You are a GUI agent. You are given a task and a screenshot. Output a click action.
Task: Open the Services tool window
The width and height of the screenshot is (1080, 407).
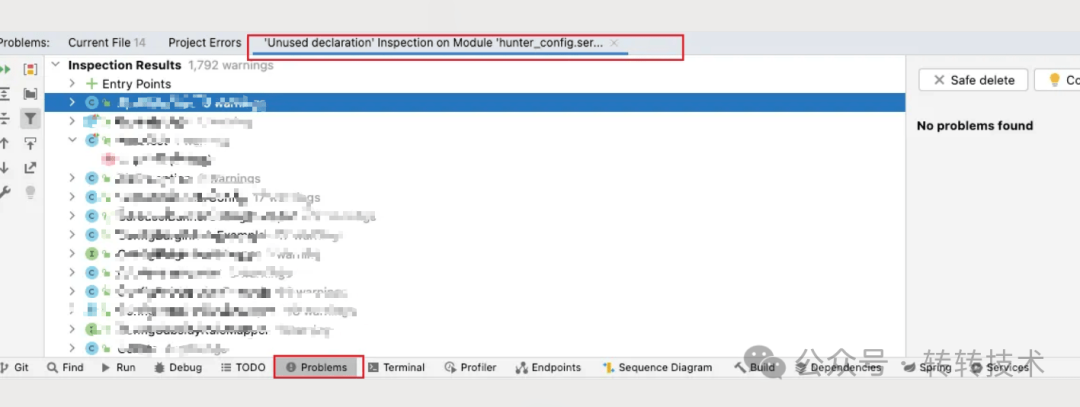pos(999,367)
